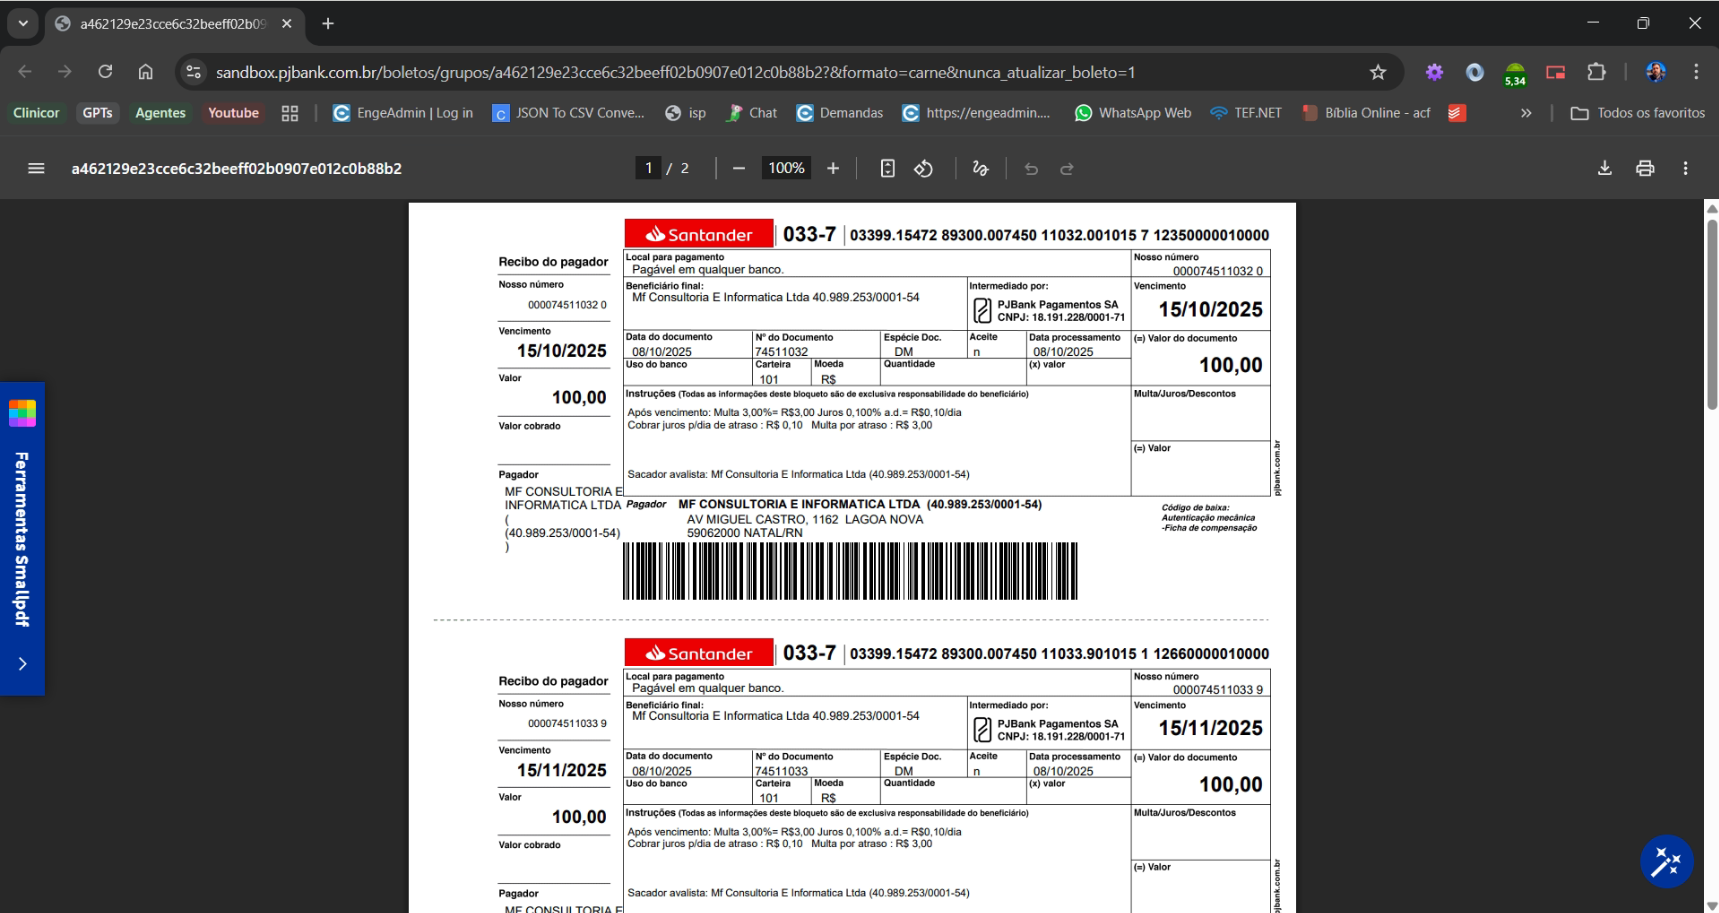This screenshot has height=913, width=1719.
Task: Click the PDF page number field
Action: [x=648, y=168]
